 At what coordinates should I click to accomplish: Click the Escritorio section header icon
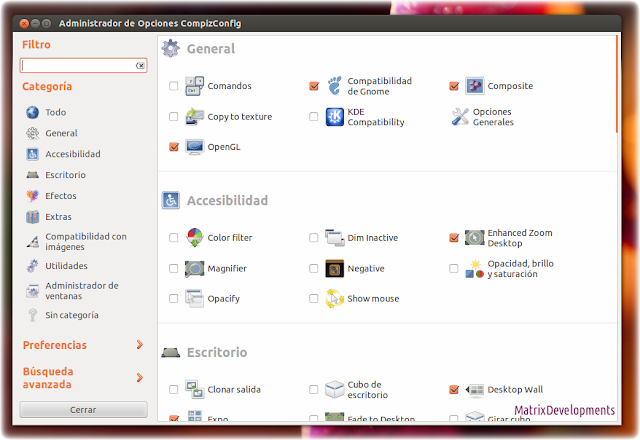[x=171, y=352]
